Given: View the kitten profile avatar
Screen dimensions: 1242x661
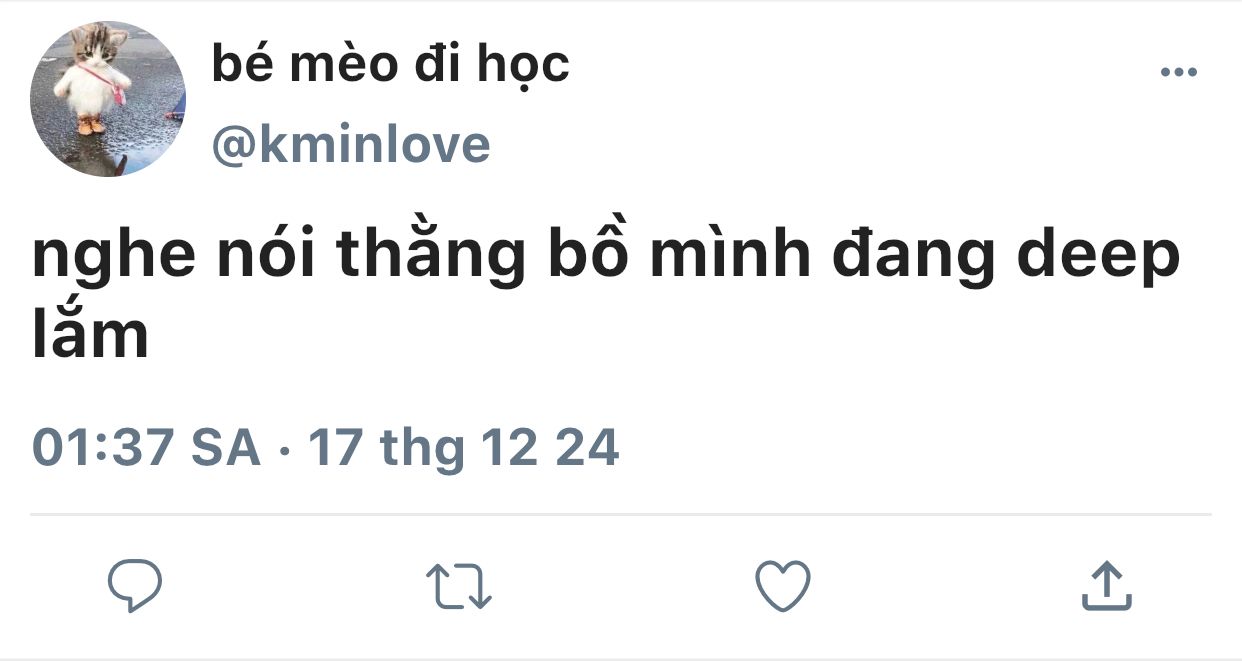Looking at the screenshot, I should (108, 99).
